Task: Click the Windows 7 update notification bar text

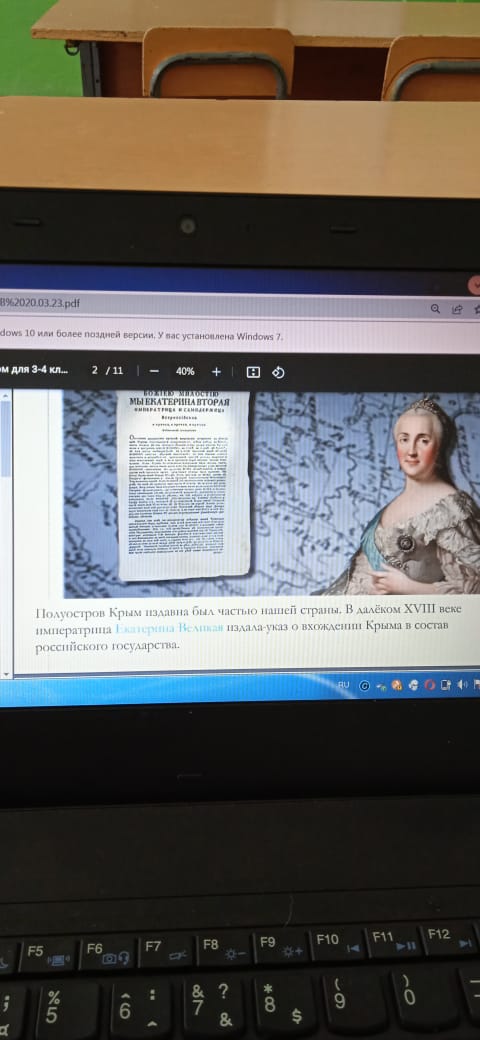Action: tap(141, 336)
